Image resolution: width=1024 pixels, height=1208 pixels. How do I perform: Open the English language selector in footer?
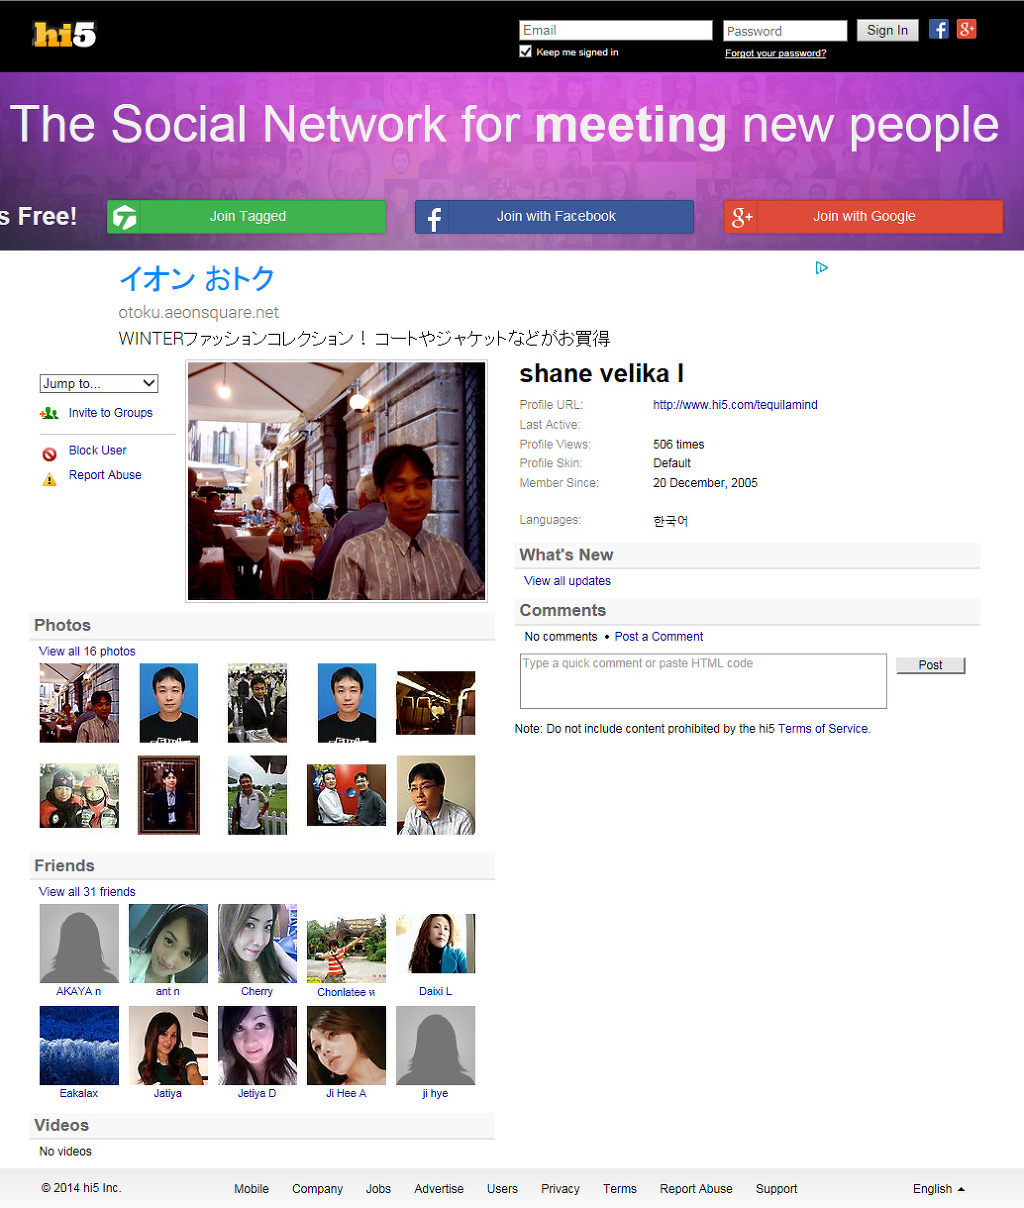tap(938, 1189)
